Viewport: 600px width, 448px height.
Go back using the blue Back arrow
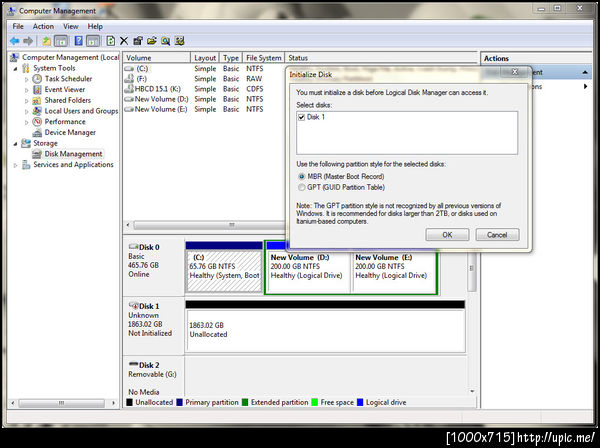click(15, 41)
